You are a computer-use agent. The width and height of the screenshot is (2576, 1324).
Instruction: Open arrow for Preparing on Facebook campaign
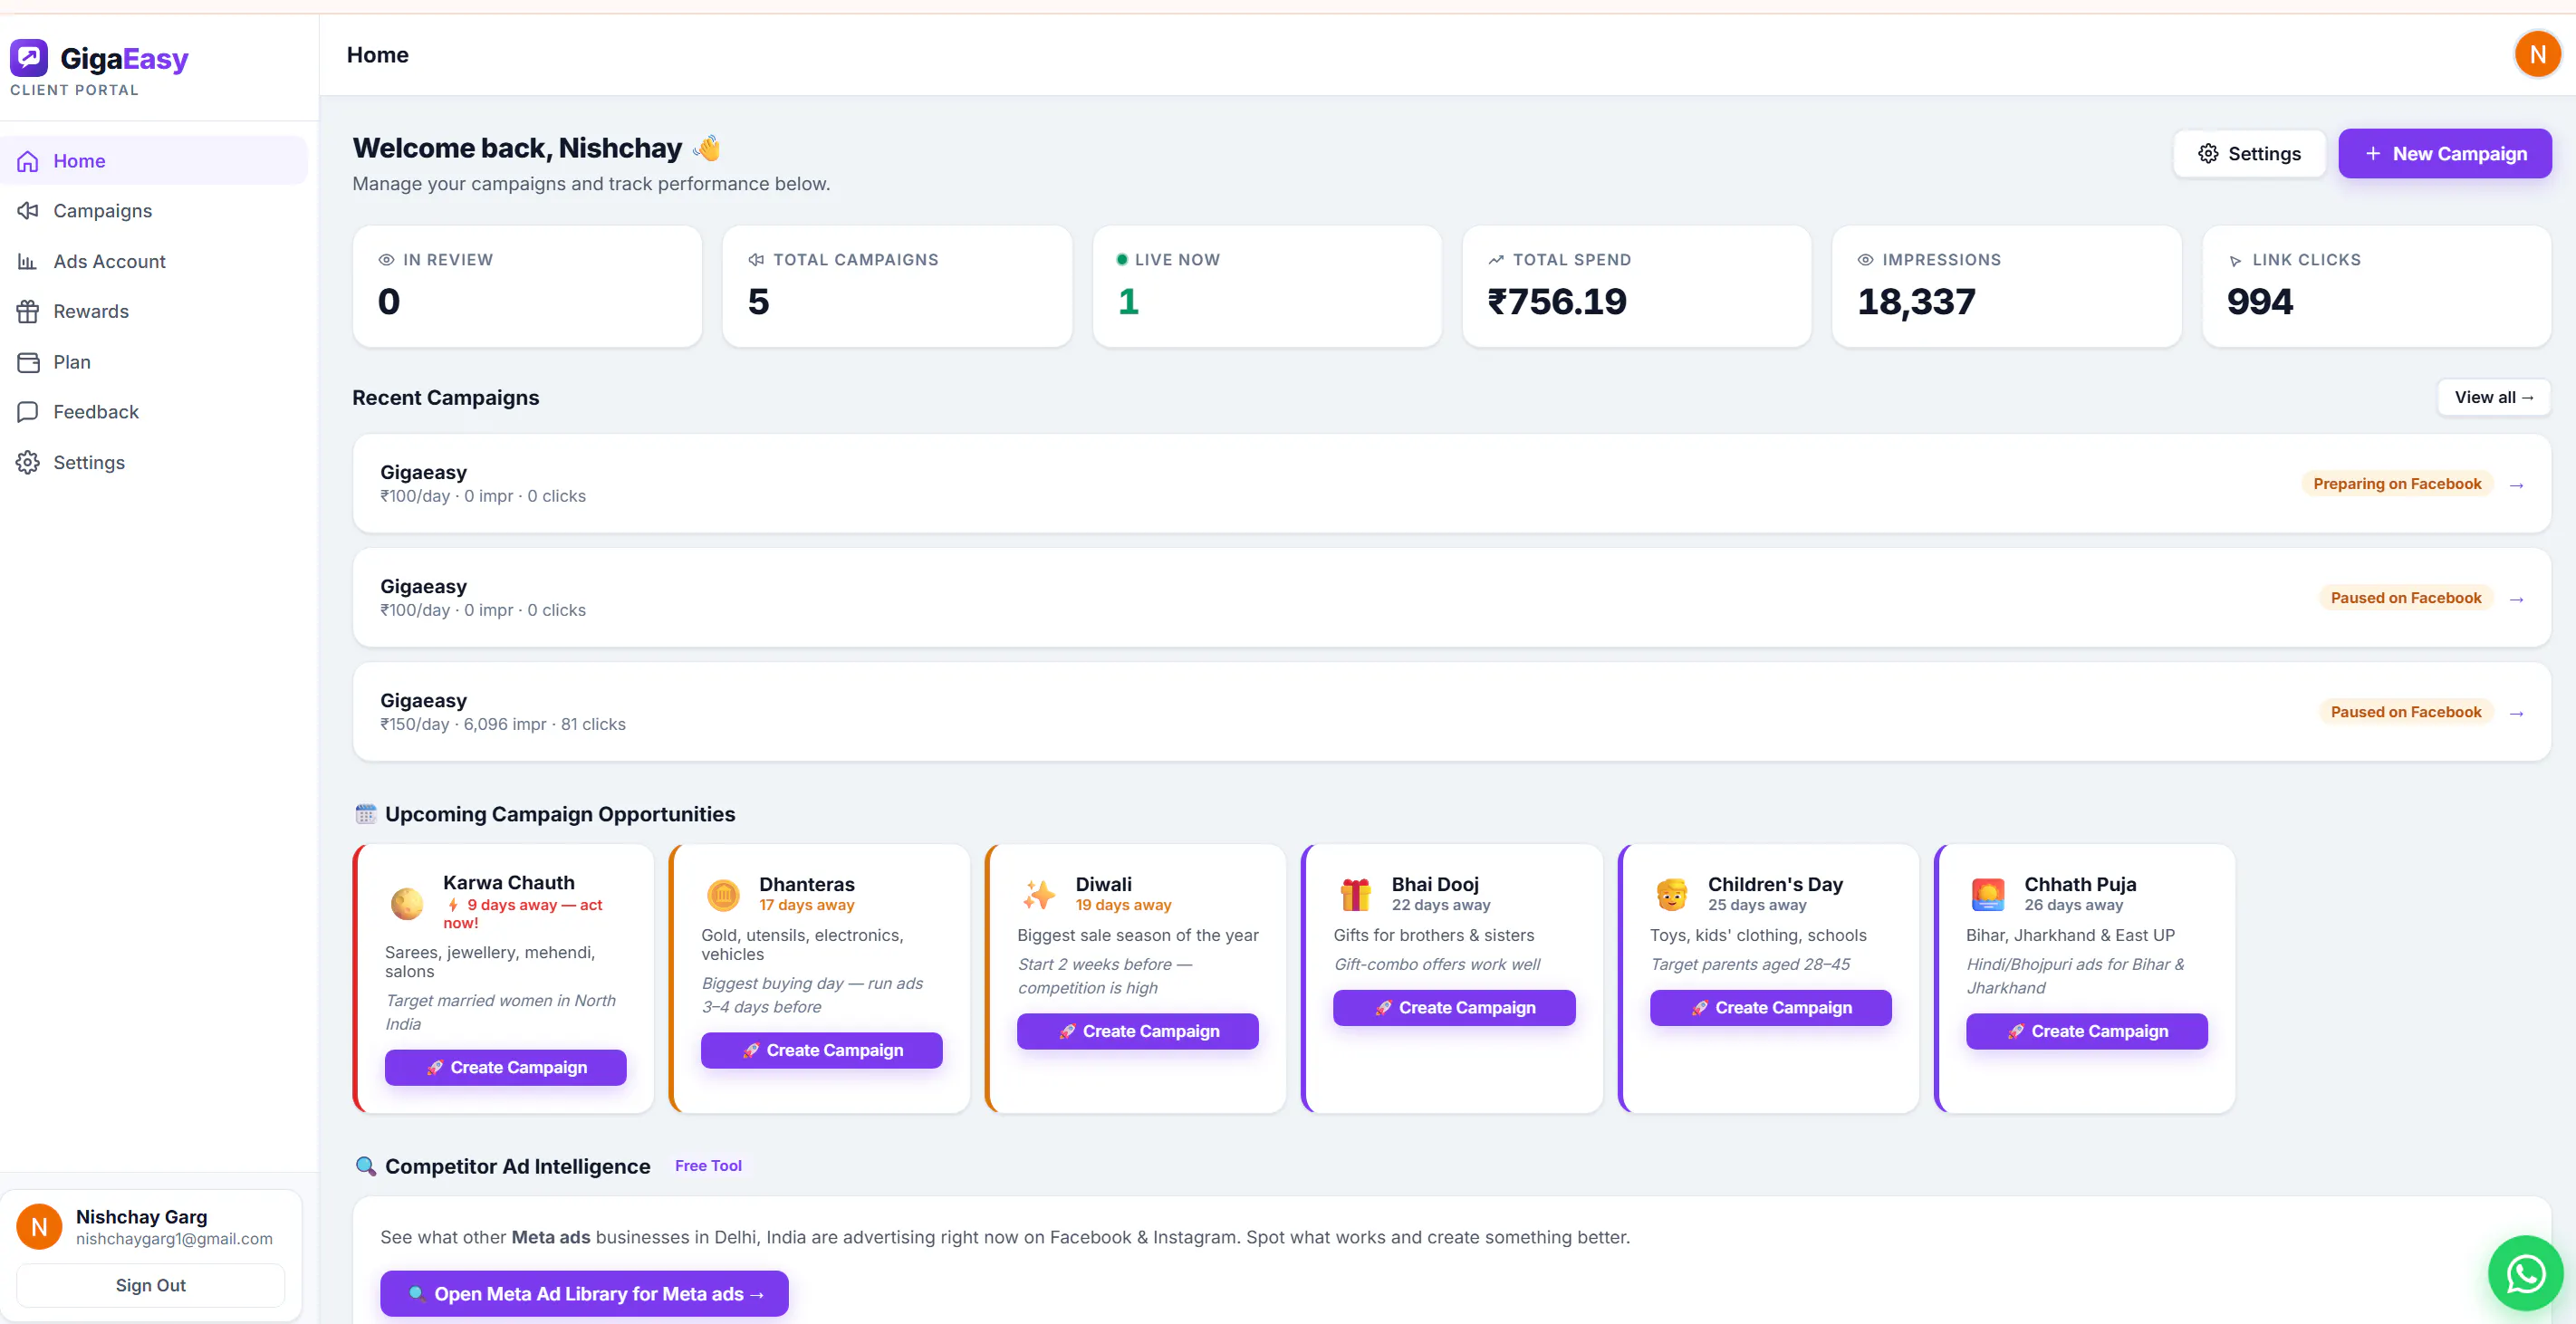[x=2517, y=485]
